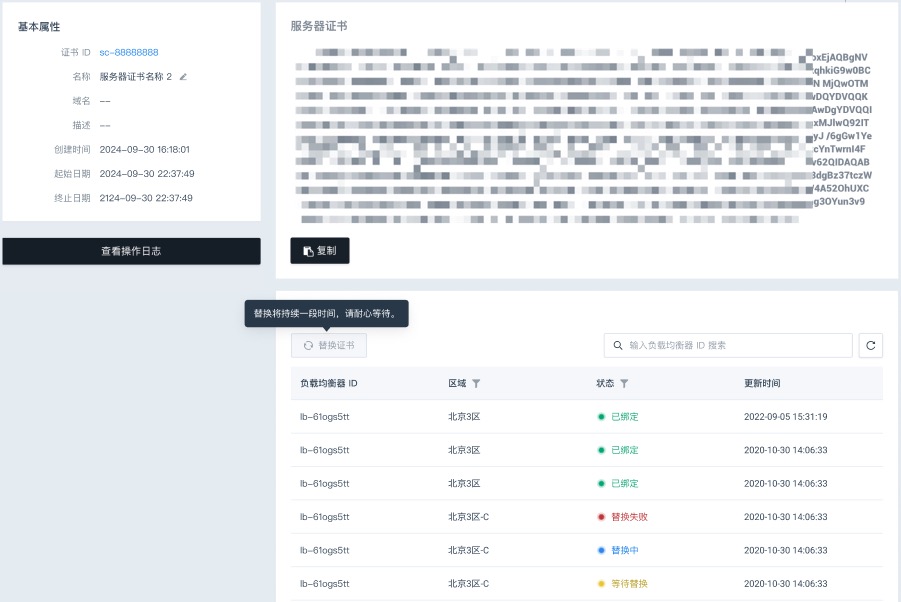Click the 复制 button below the certificate

pos(319,251)
